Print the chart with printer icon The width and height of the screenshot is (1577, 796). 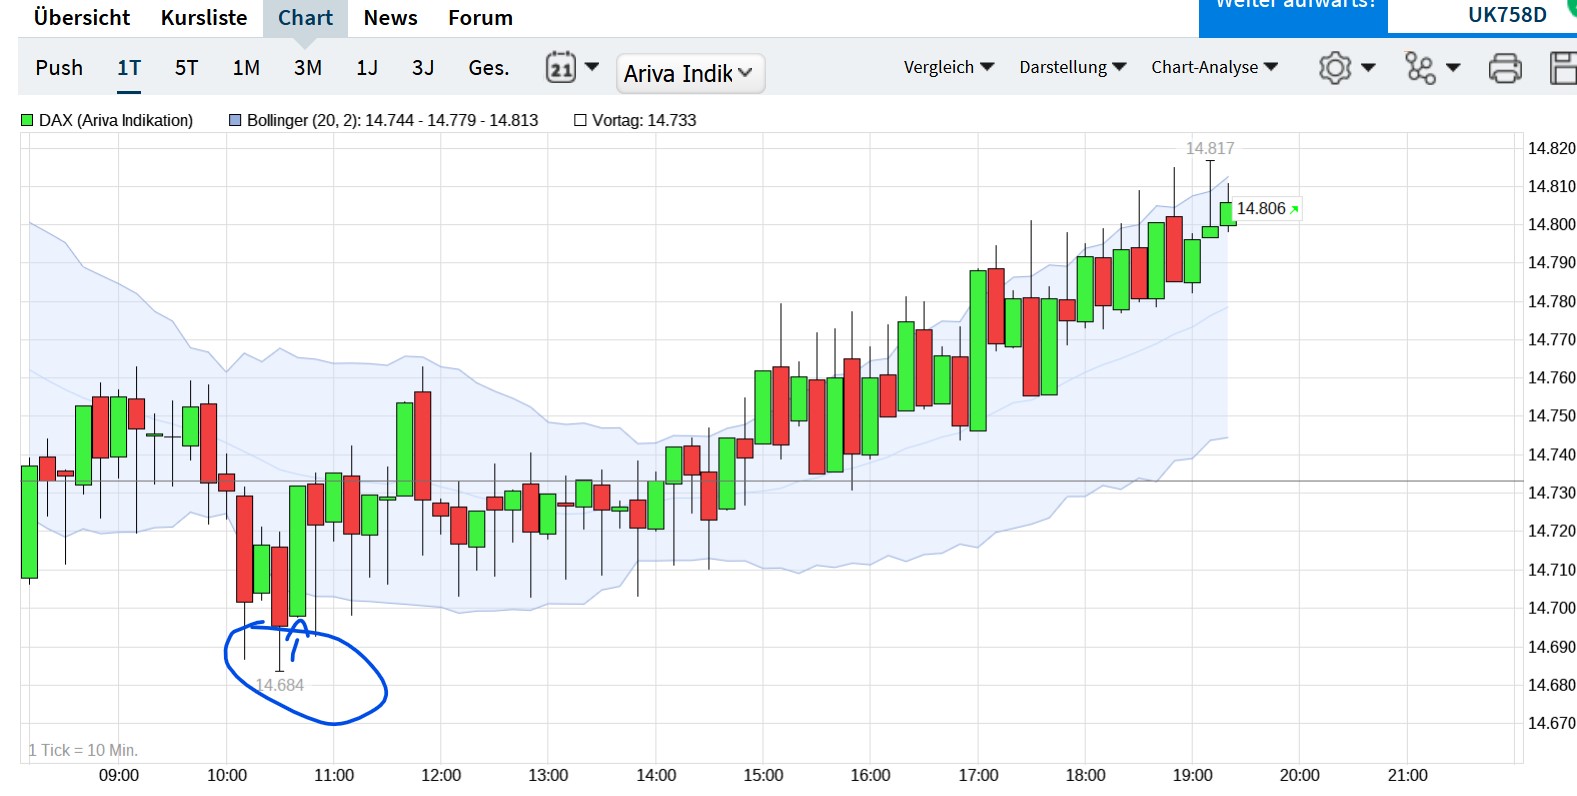(1505, 68)
